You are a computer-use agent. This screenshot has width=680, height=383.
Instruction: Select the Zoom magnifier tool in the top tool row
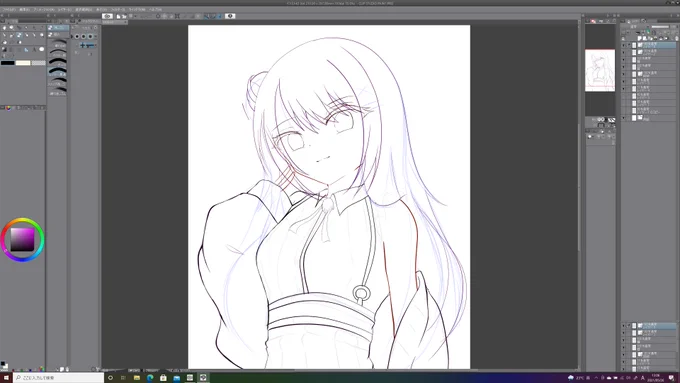coord(11,28)
